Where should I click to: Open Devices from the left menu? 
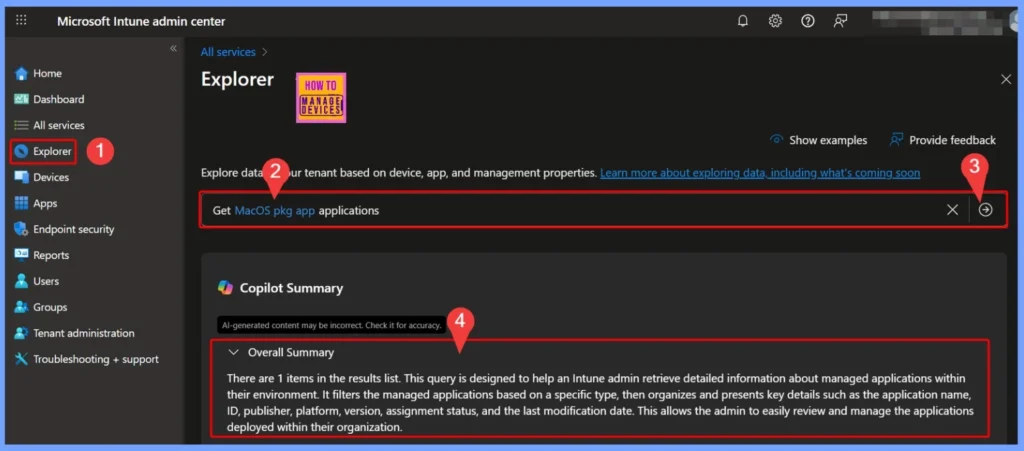51,178
